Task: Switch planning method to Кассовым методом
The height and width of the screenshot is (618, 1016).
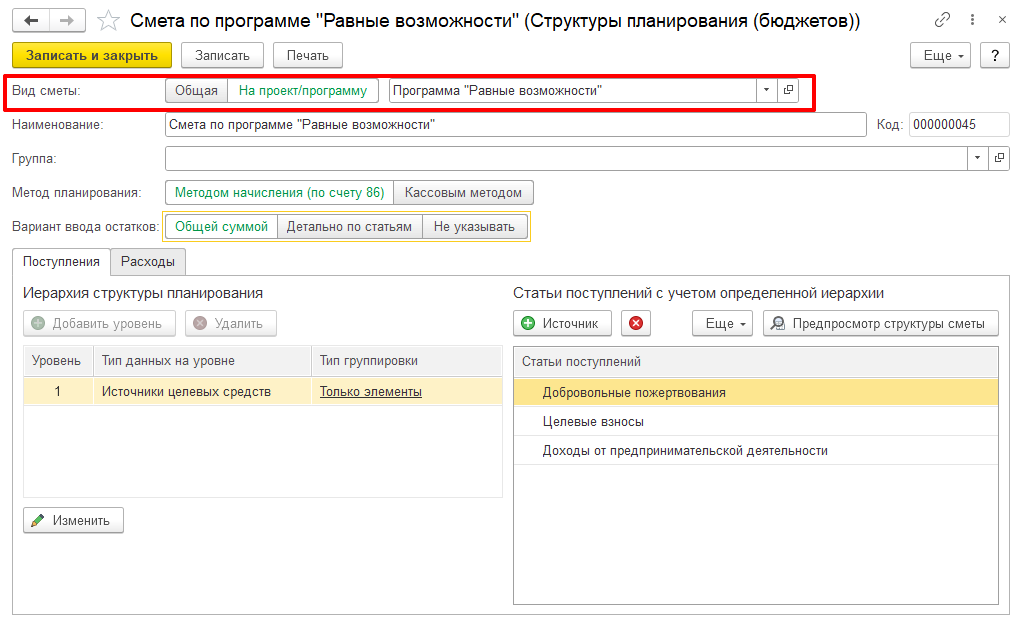Action: 463,192
